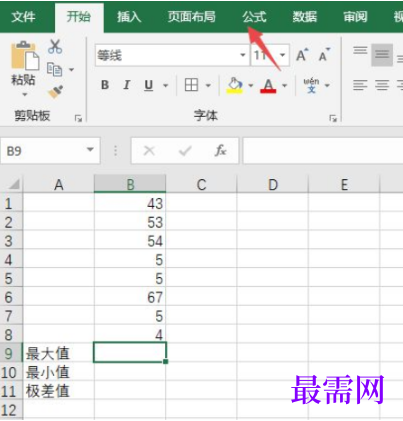This screenshot has height=421, width=403.
Task: Select row 1 header
Action: coord(11,203)
